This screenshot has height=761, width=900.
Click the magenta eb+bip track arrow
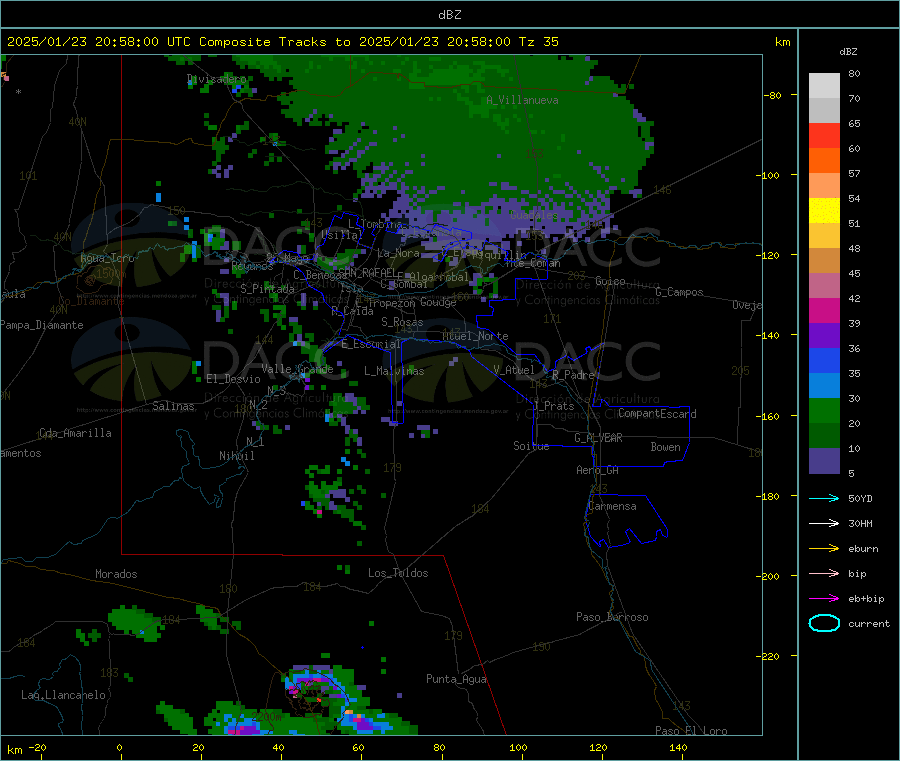tap(824, 599)
